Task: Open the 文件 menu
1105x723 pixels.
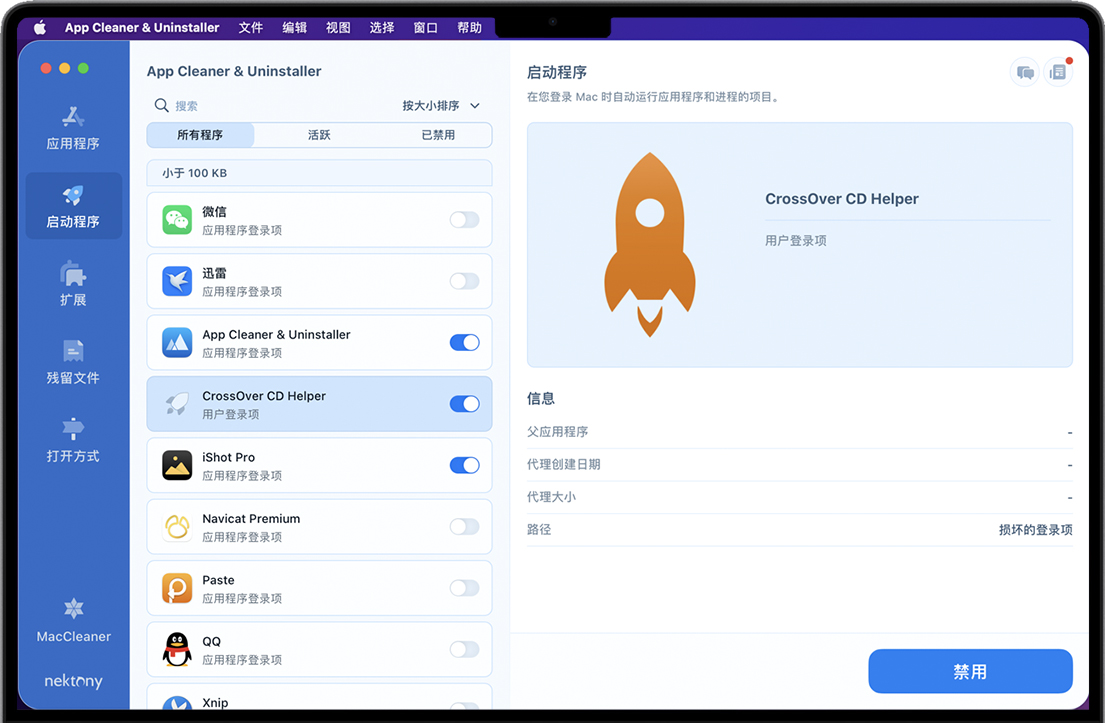Action: click(x=250, y=27)
